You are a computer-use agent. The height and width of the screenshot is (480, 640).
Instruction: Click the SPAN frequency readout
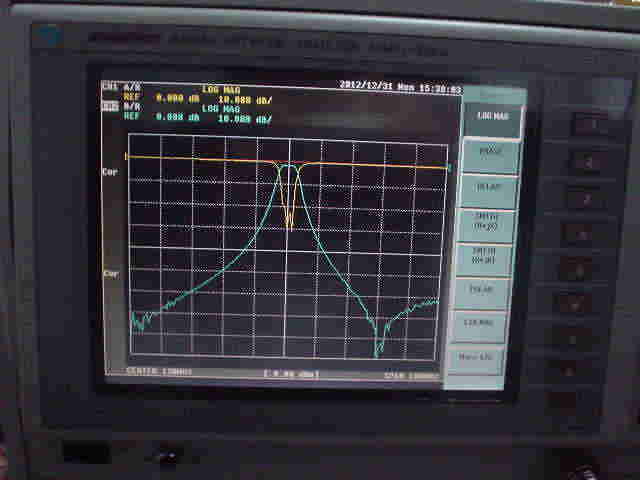coord(410,375)
